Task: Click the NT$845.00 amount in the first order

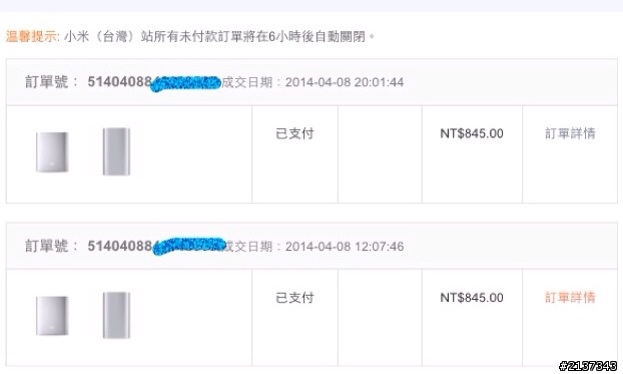Action: pos(472,134)
